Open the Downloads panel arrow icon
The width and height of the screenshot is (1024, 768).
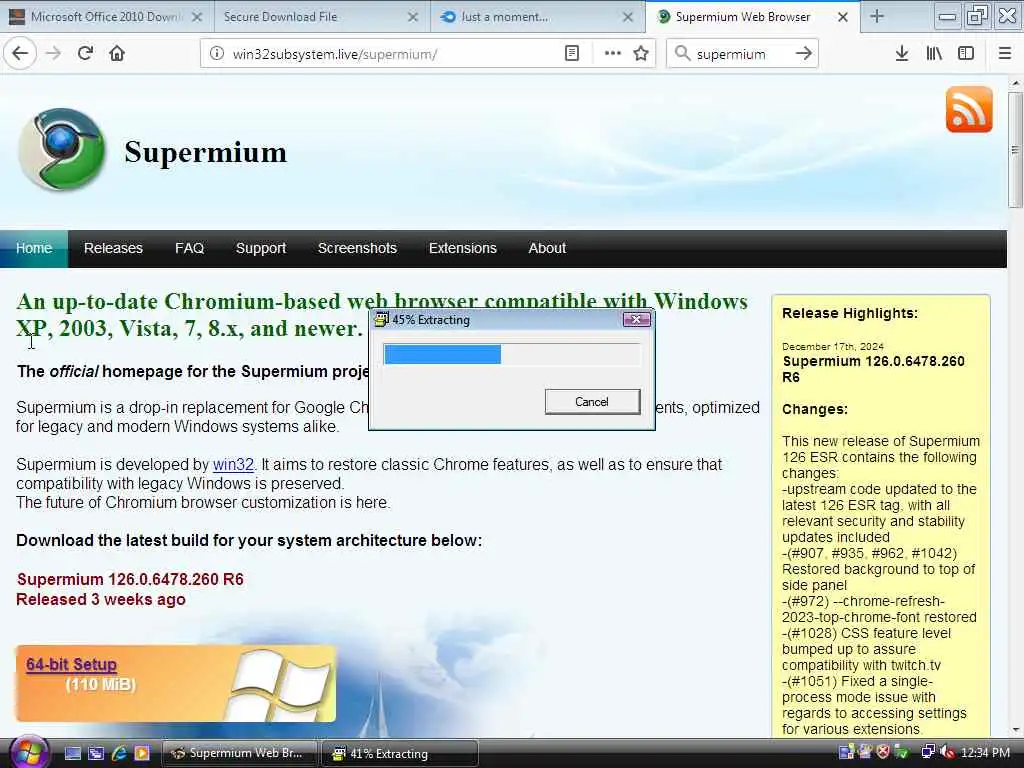tap(902, 54)
